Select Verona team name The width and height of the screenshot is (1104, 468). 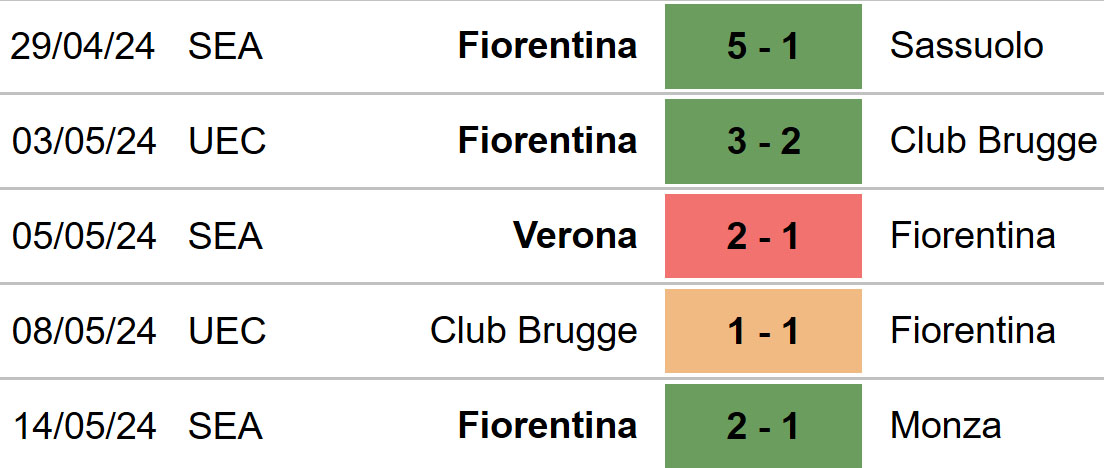[x=575, y=235]
